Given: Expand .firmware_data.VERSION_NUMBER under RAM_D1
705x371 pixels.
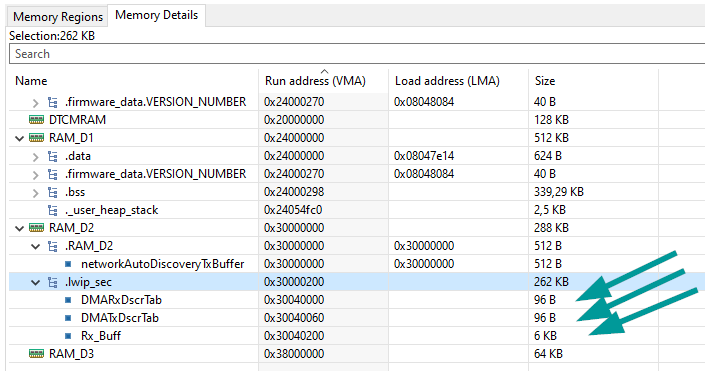Looking at the screenshot, I should pyautogui.click(x=36, y=175).
